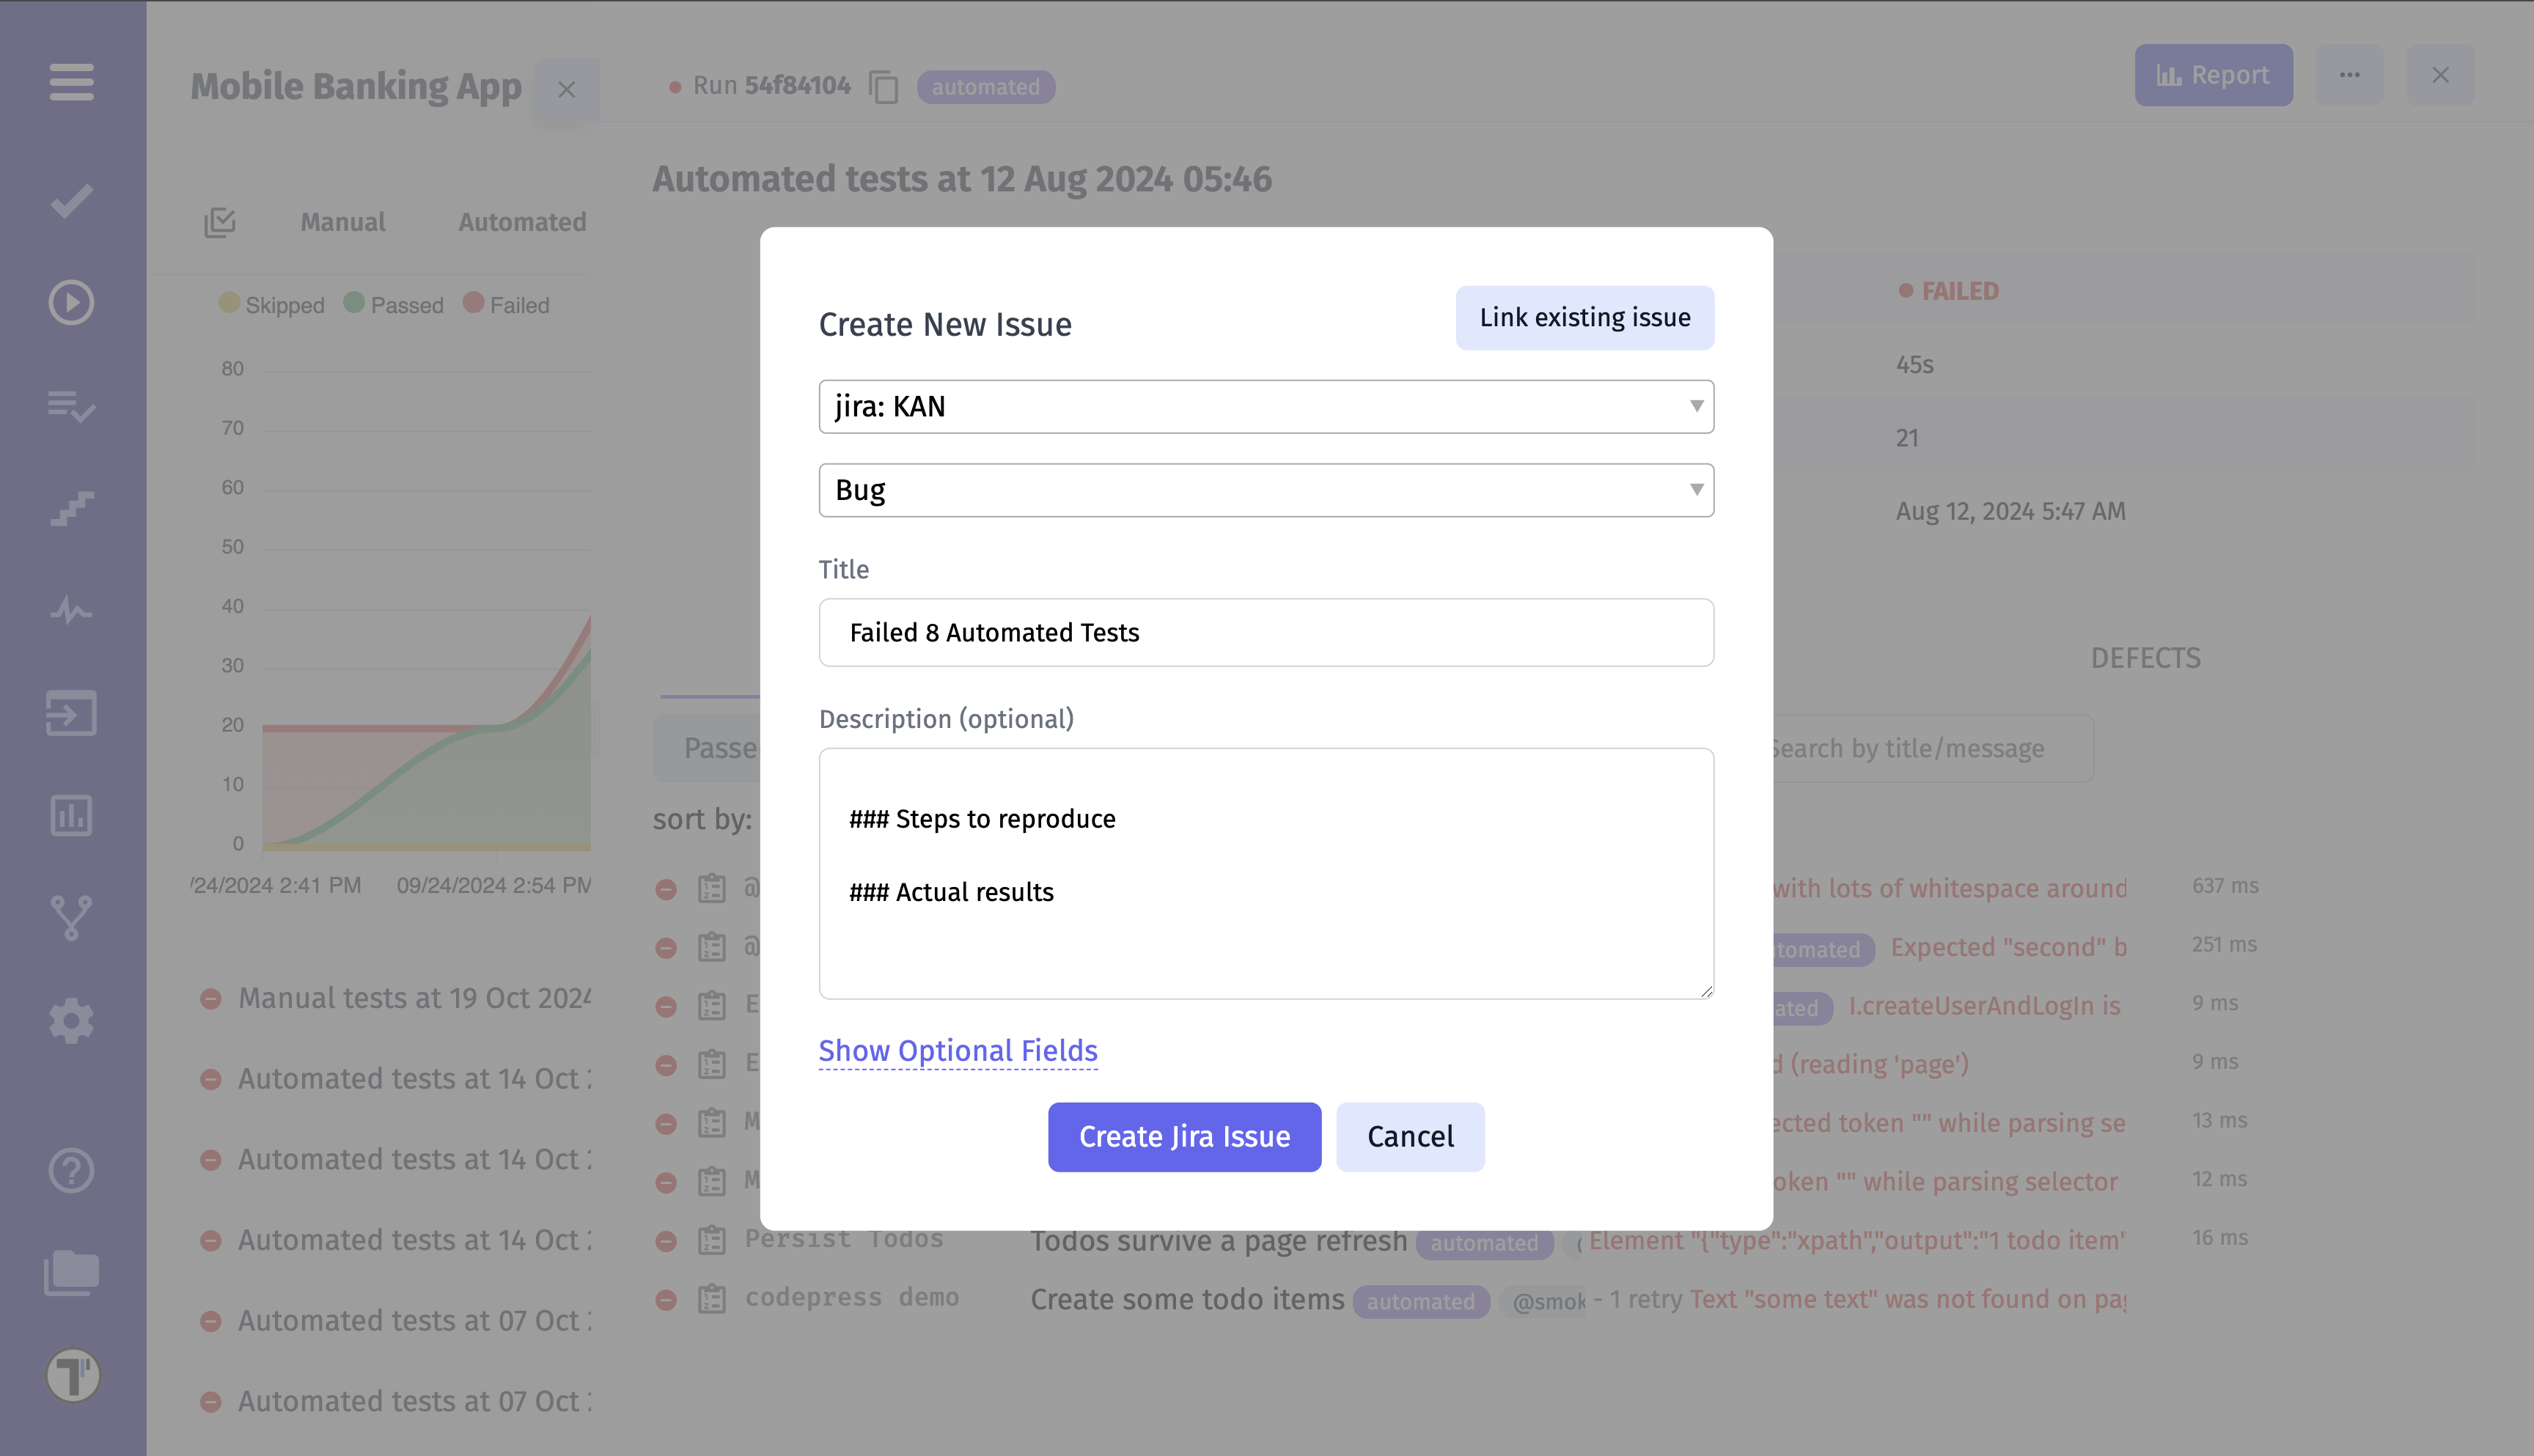The width and height of the screenshot is (2534, 1456).
Task: Click the Title input field
Action: tap(1267, 631)
